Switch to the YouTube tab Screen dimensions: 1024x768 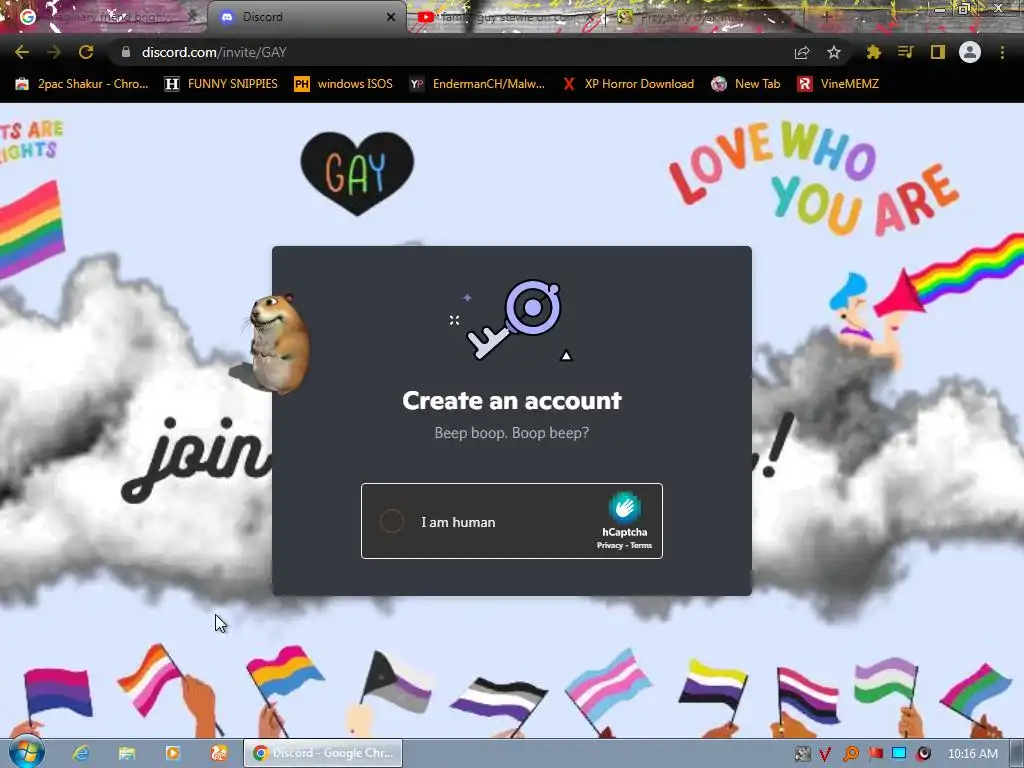509,17
